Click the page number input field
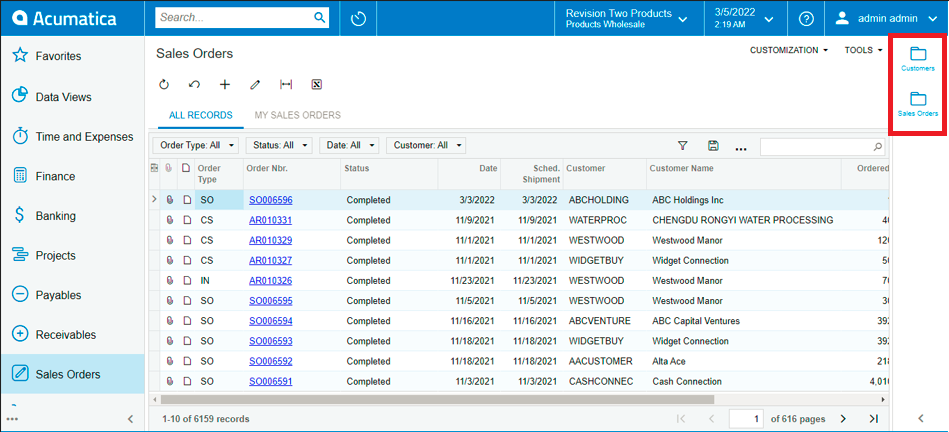The width and height of the screenshot is (949, 432). 747,419
